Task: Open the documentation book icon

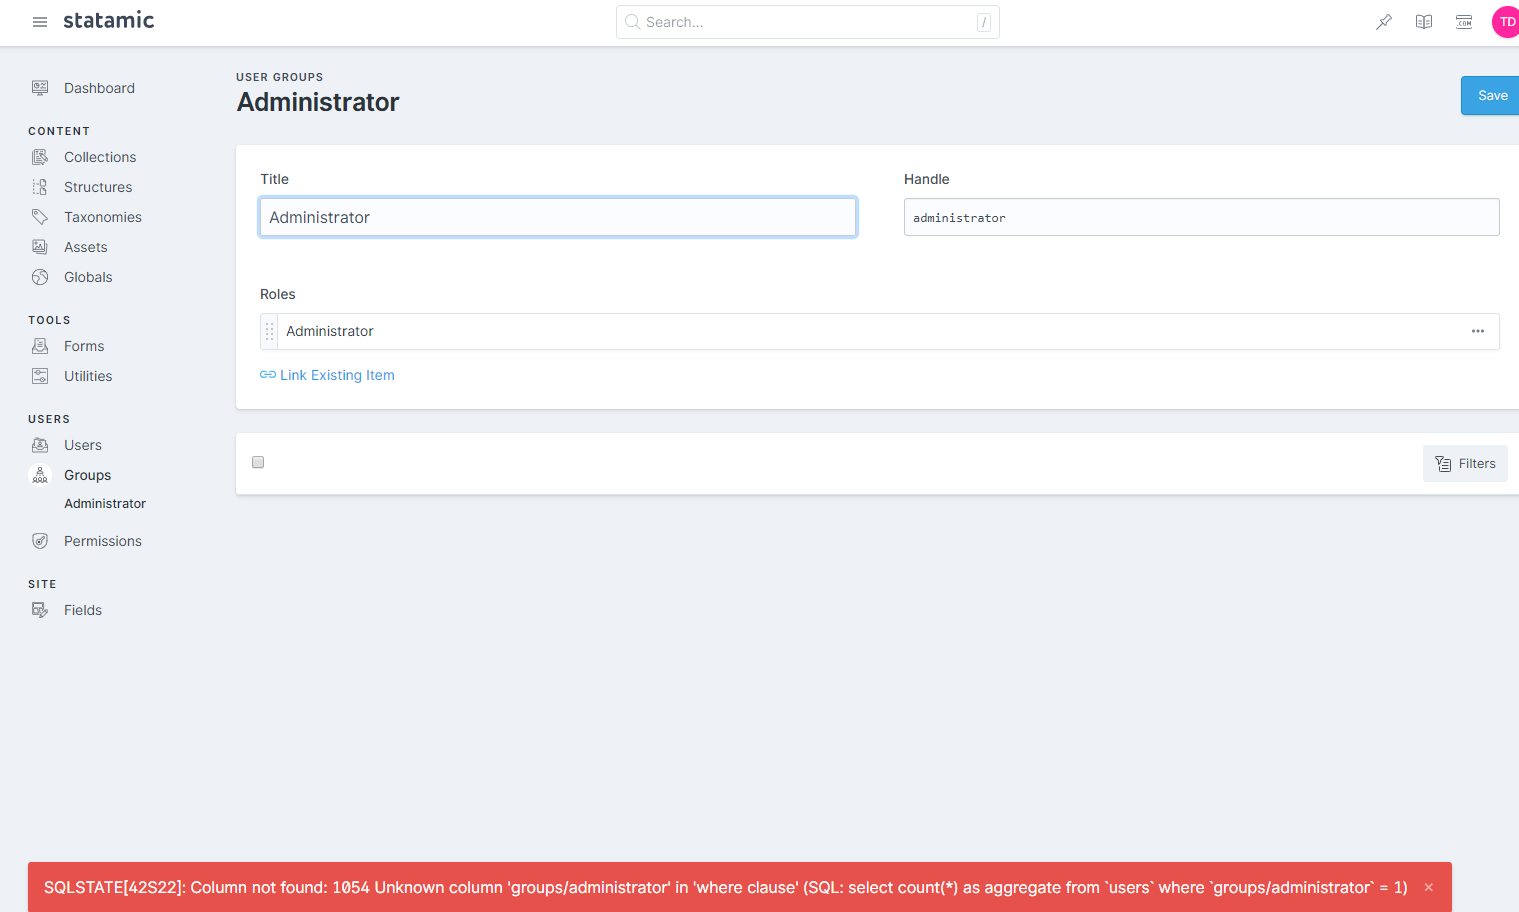Action: (x=1423, y=21)
